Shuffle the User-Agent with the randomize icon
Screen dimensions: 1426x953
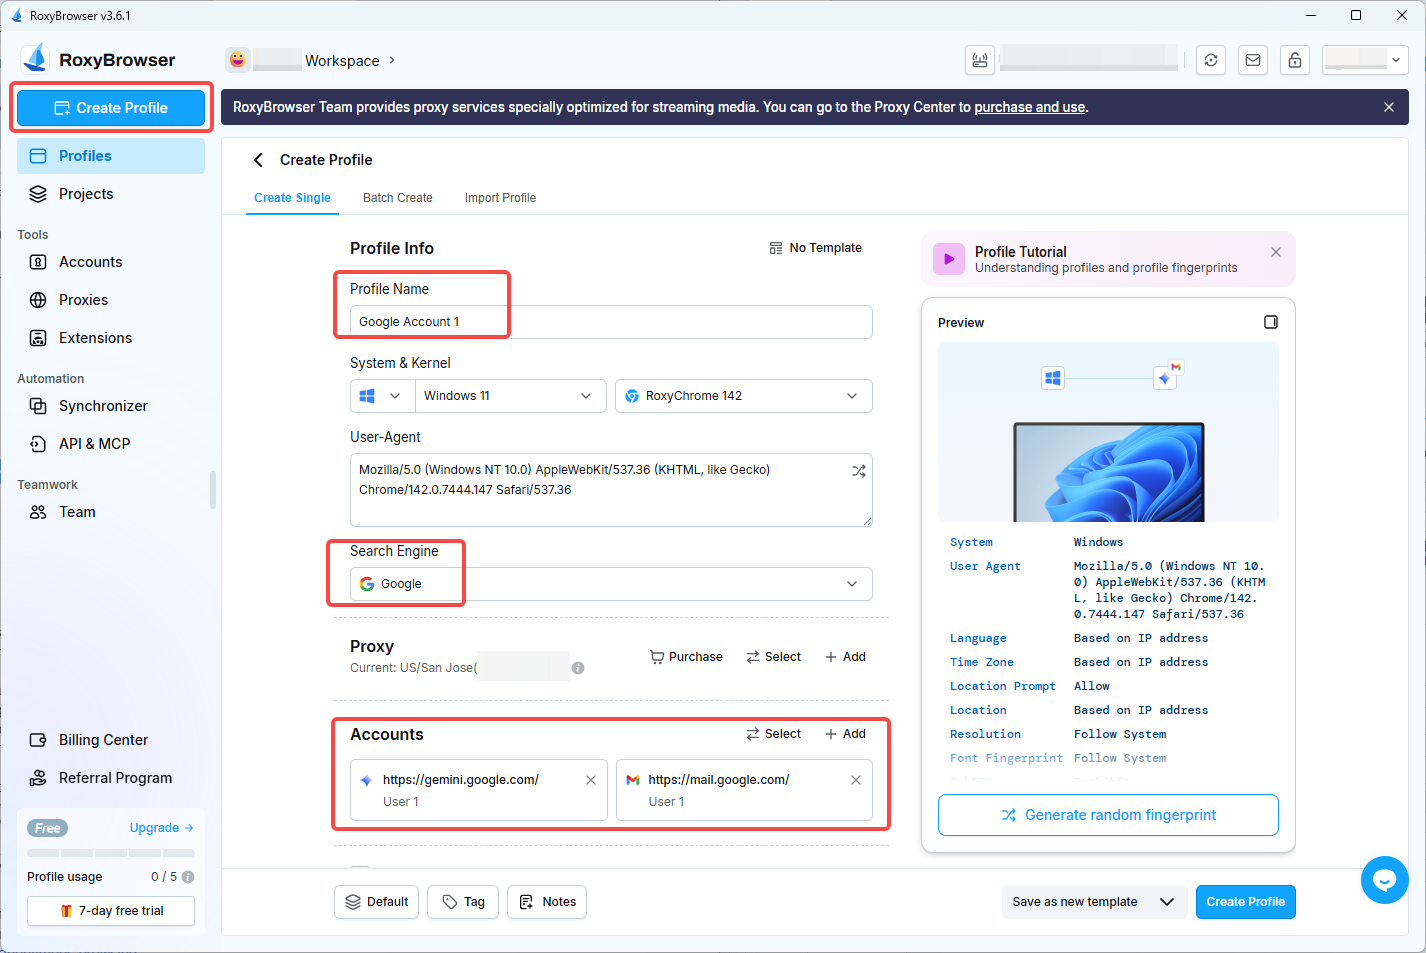(858, 470)
